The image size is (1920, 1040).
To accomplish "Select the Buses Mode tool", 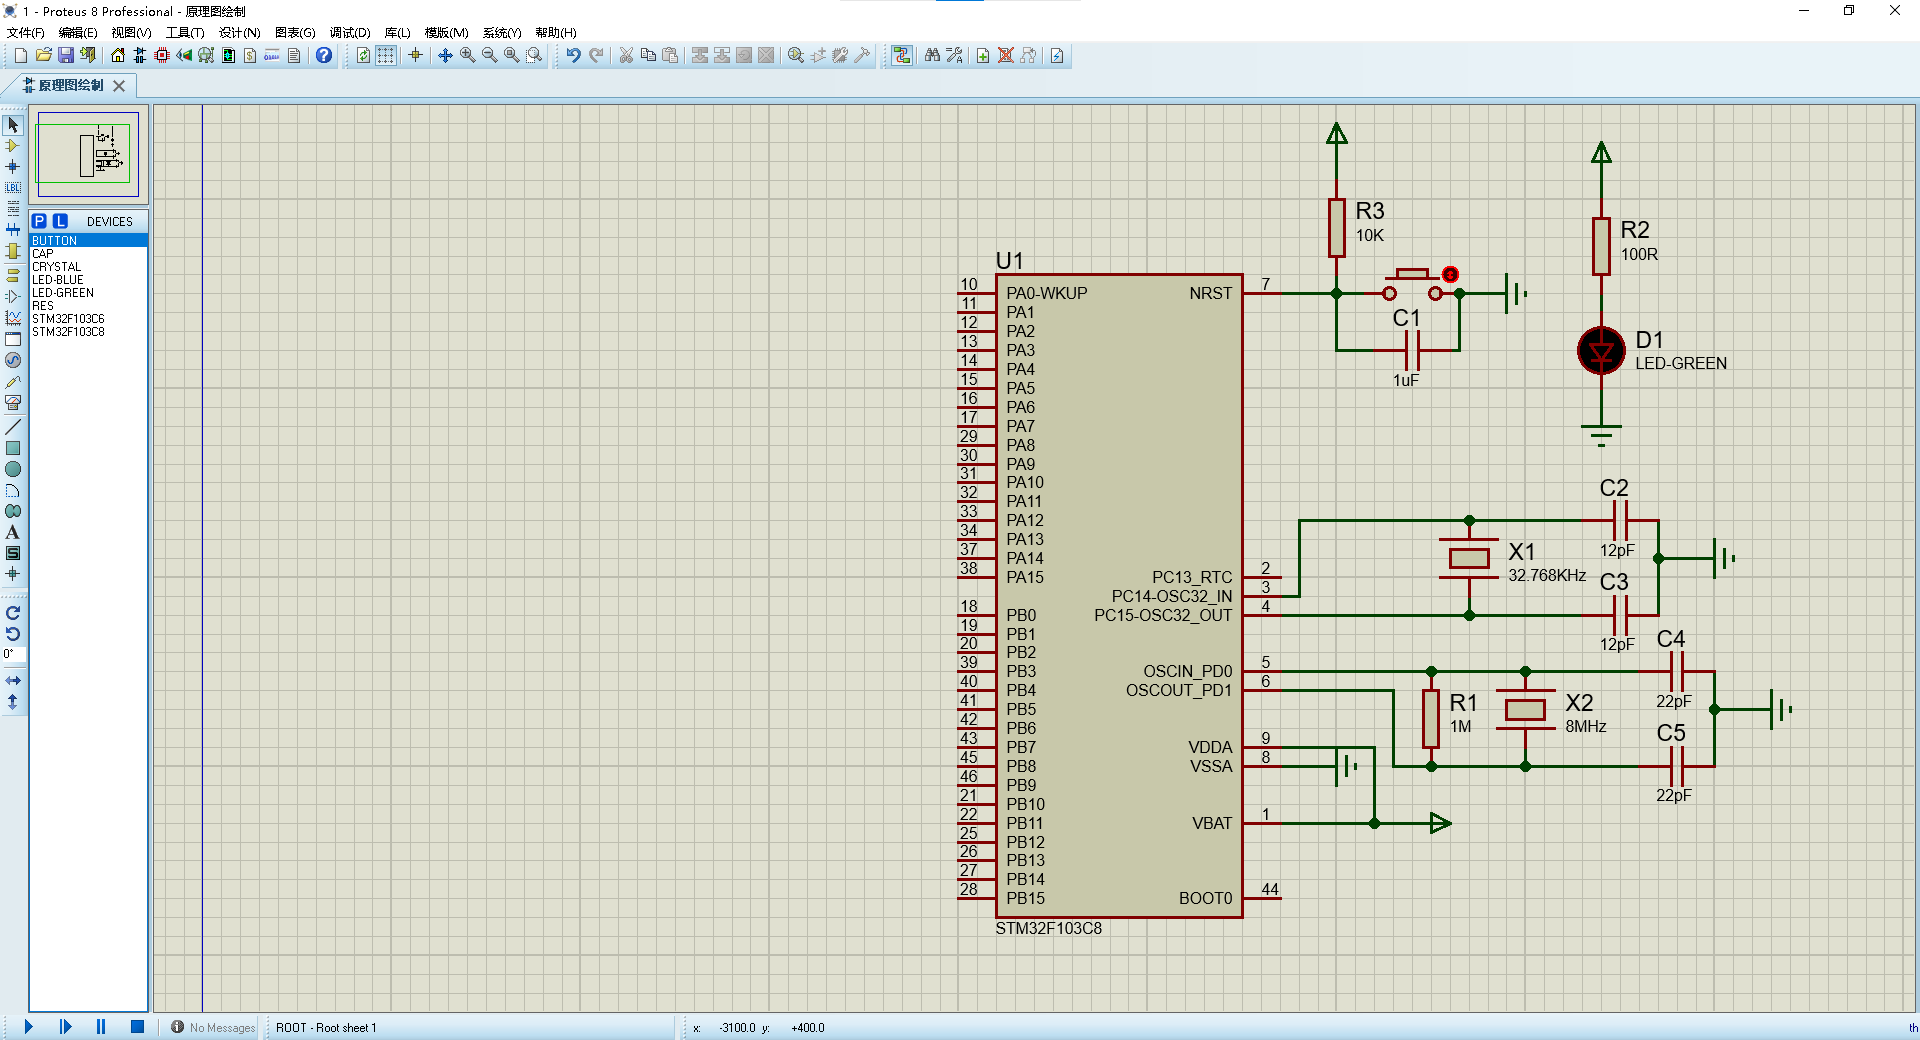I will (13, 230).
